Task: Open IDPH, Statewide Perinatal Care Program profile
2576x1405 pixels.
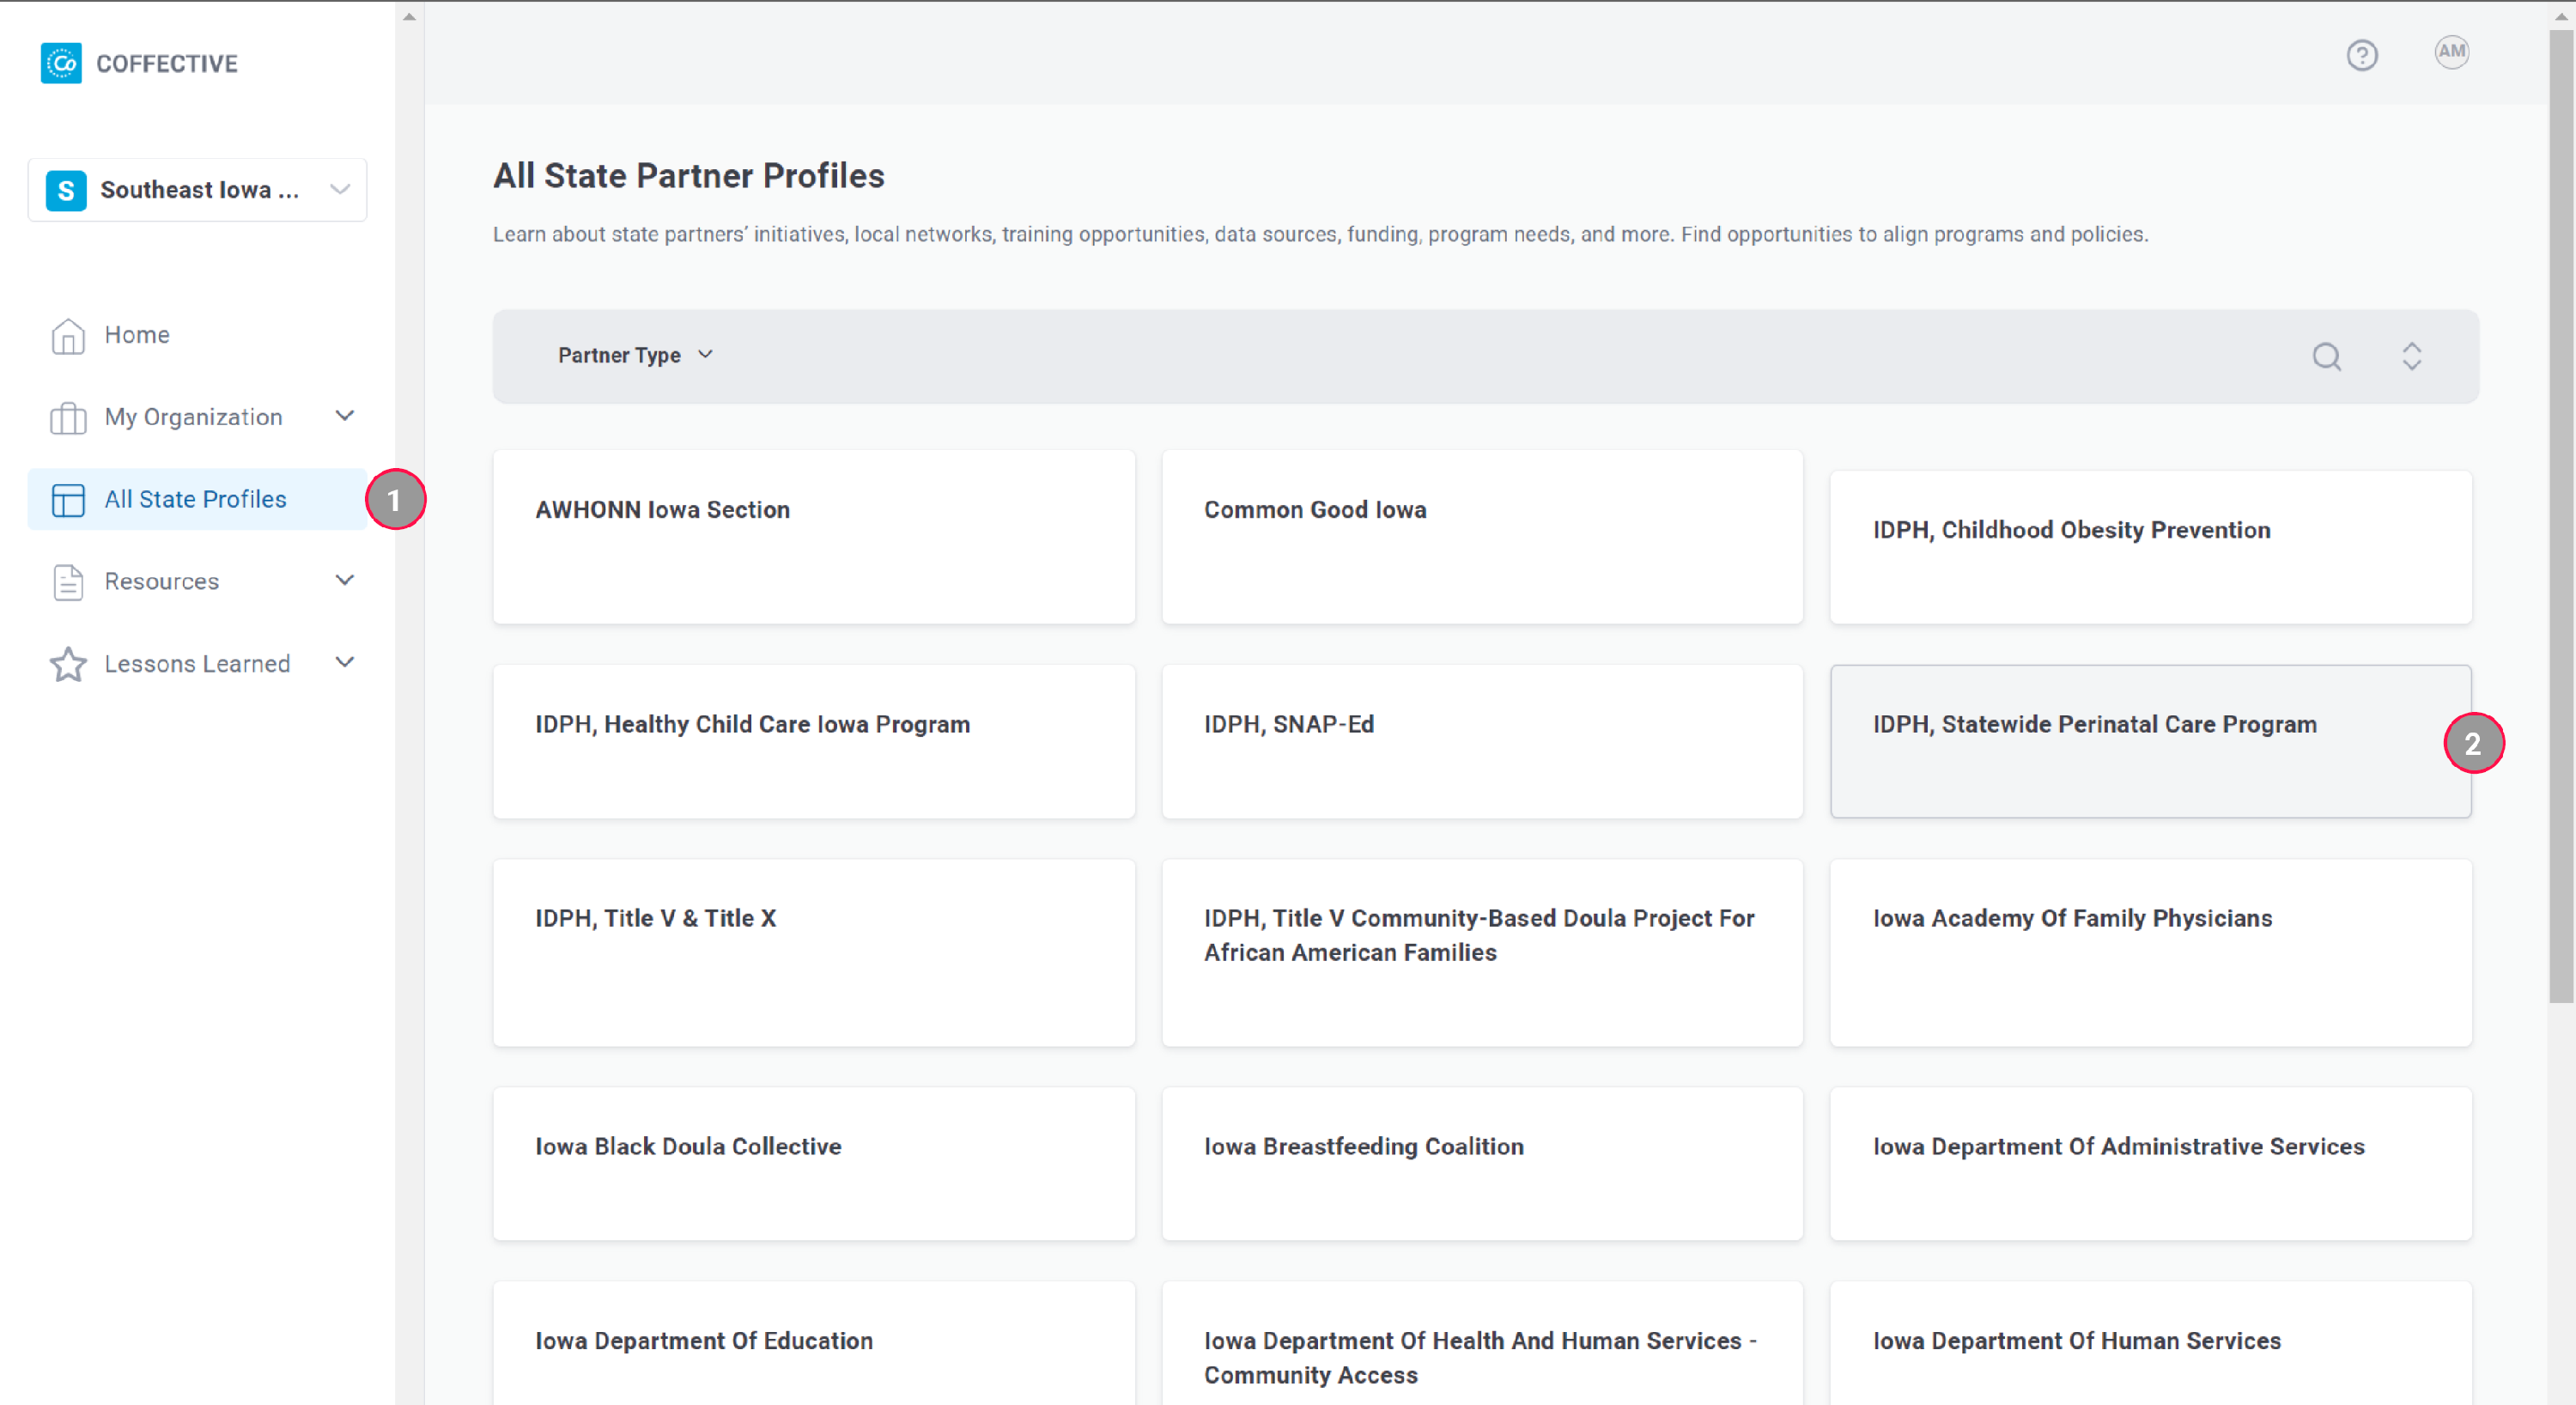Action: tap(2150, 741)
